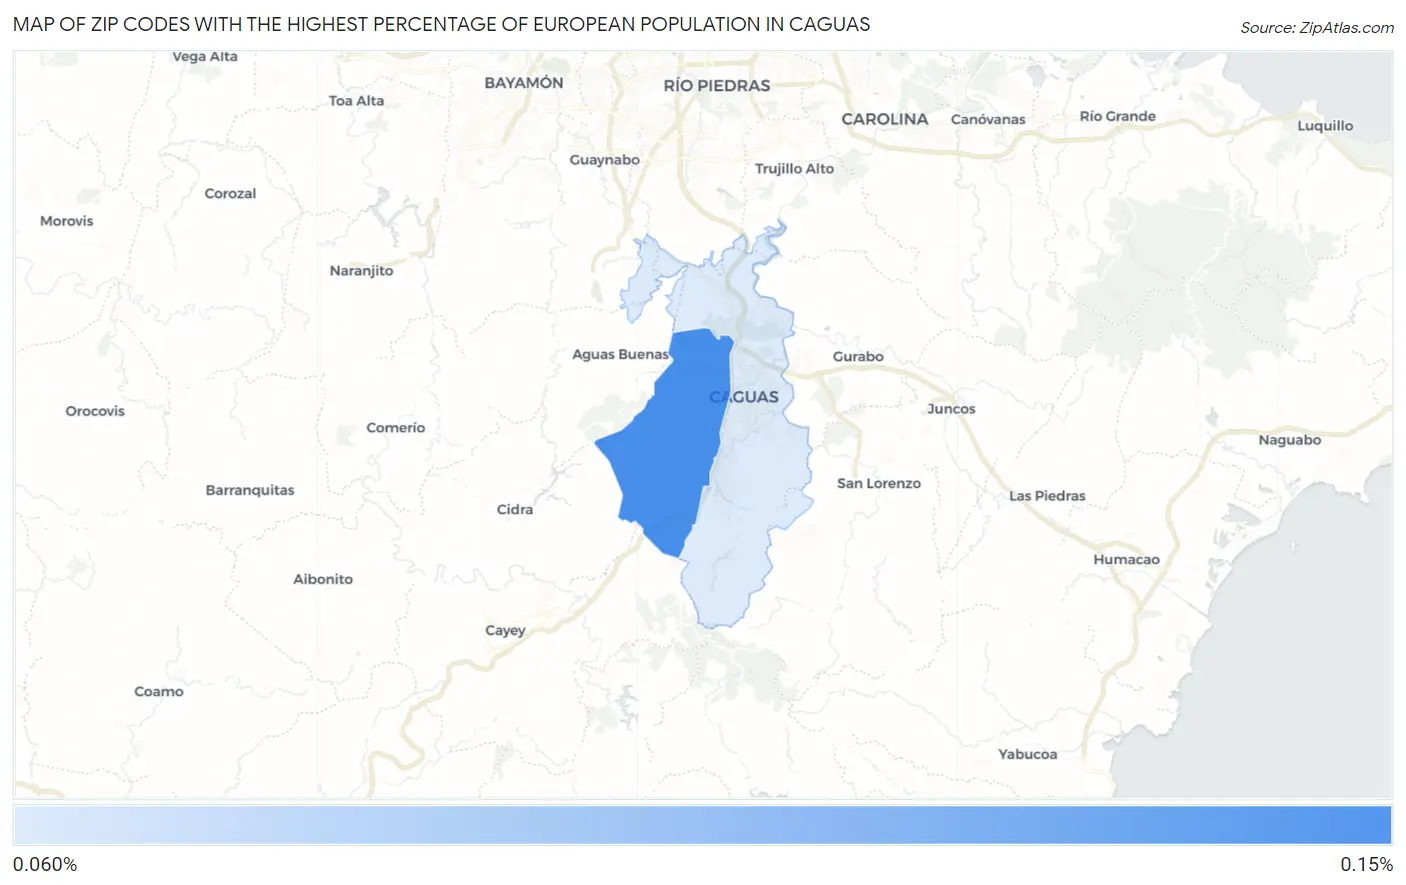This screenshot has height=885, width=1406.
Task: Click the Humacao map label
Action: point(1126,560)
